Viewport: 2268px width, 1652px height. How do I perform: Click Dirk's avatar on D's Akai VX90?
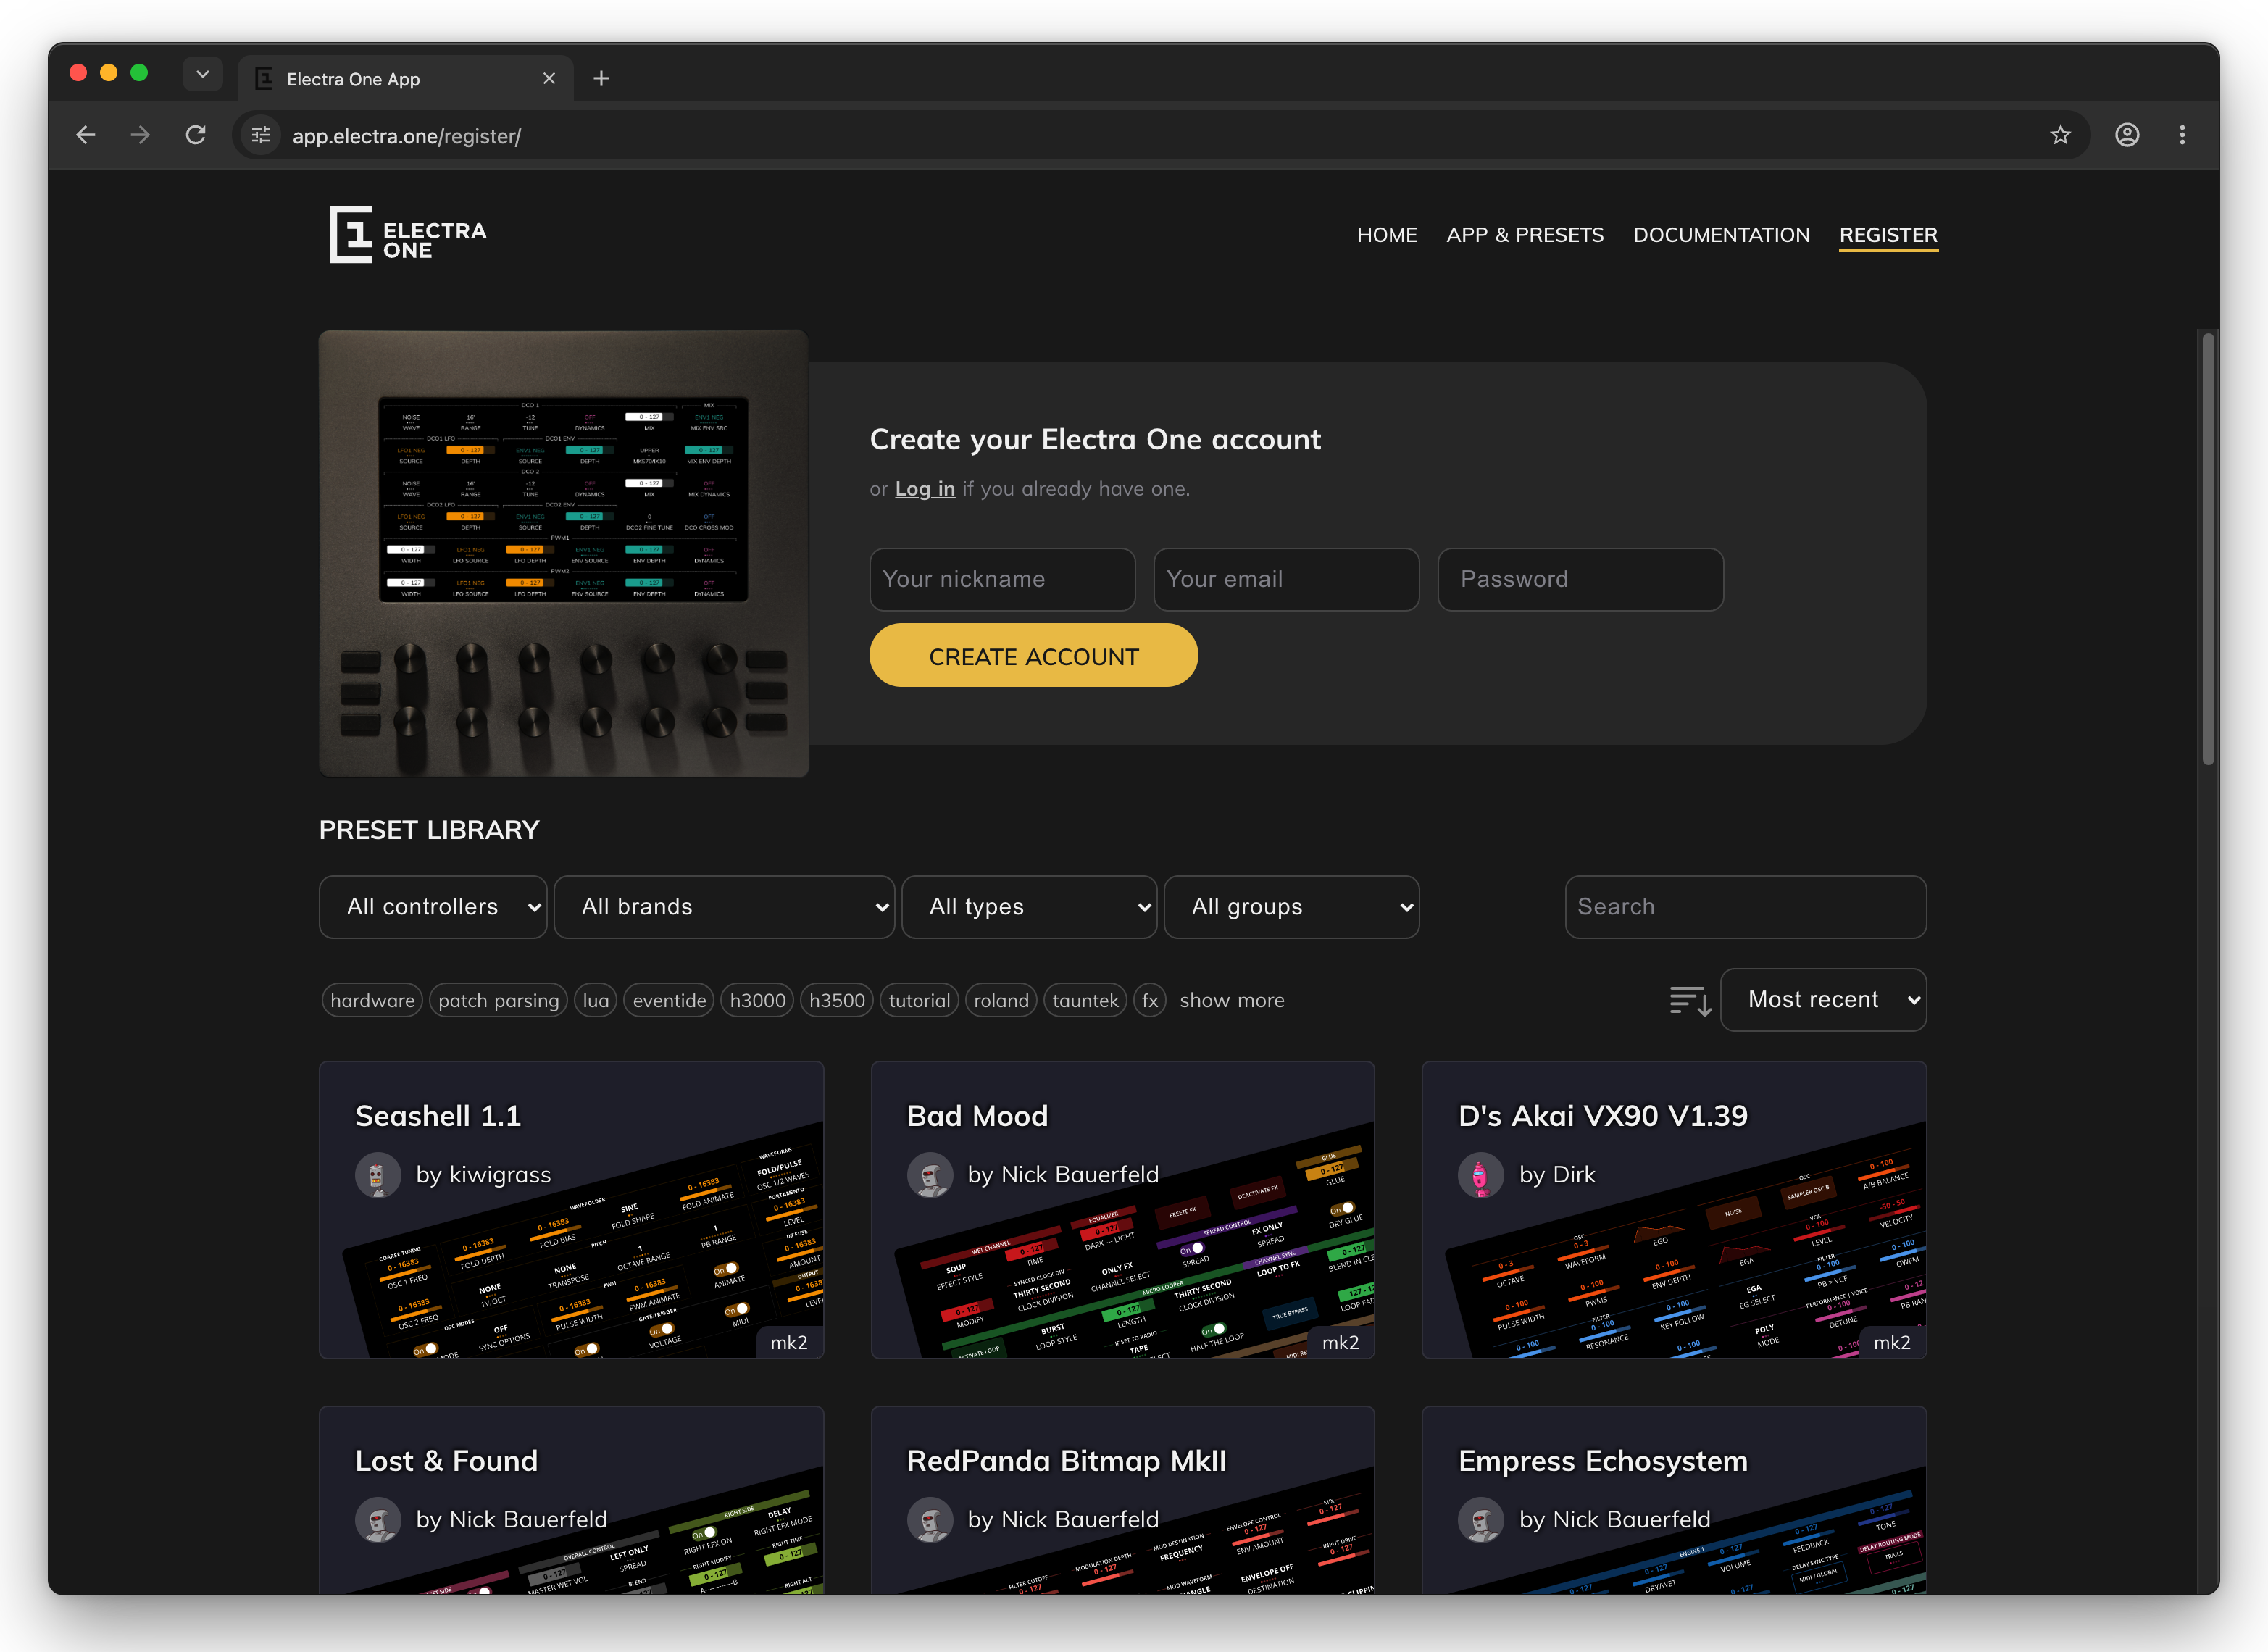click(x=1481, y=1175)
